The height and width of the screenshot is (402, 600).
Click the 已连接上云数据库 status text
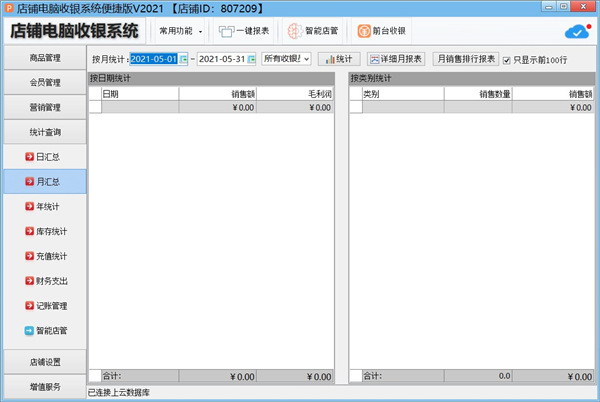119,392
